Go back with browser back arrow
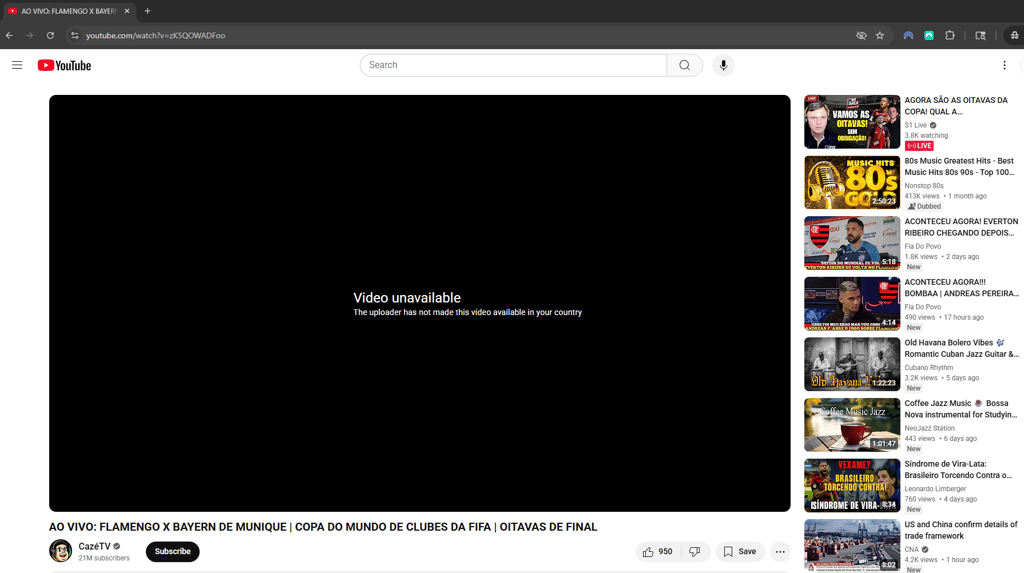The image size is (1024, 573). coord(9,35)
